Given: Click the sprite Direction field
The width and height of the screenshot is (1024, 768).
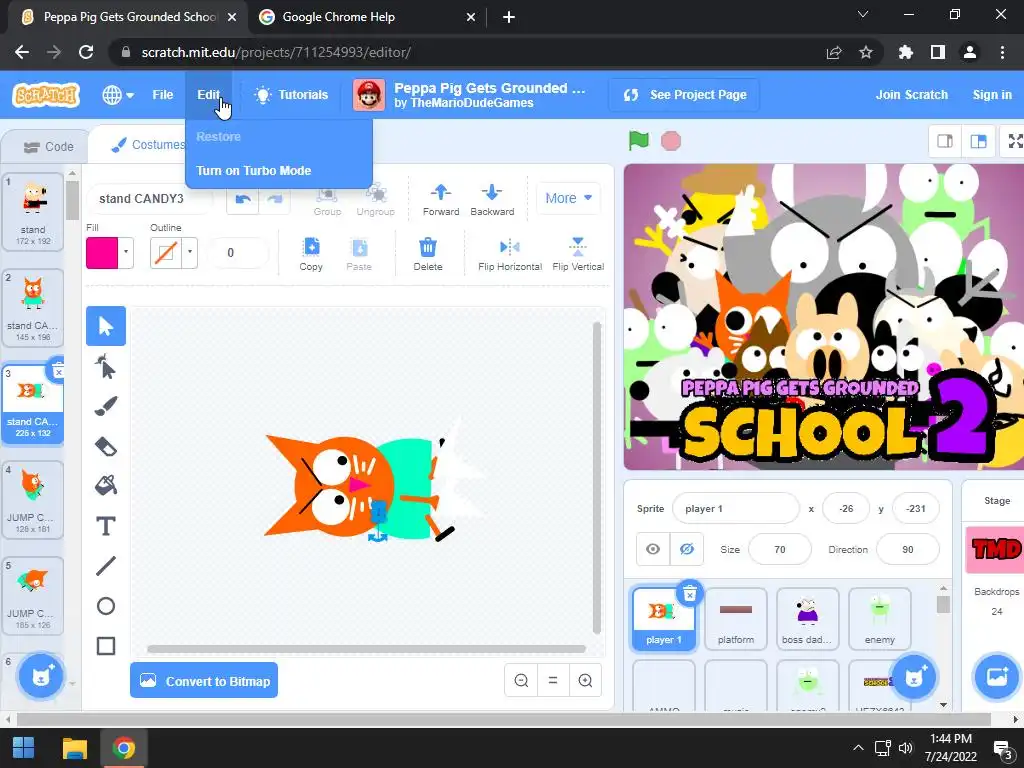Looking at the screenshot, I should (x=908, y=549).
